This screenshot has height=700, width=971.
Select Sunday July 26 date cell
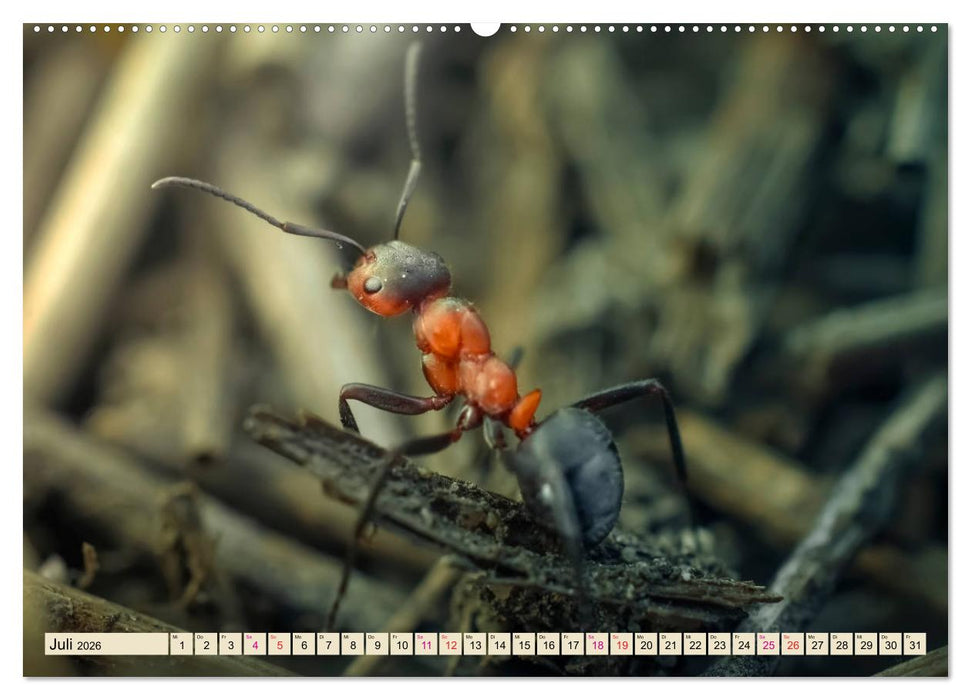point(792,644)
